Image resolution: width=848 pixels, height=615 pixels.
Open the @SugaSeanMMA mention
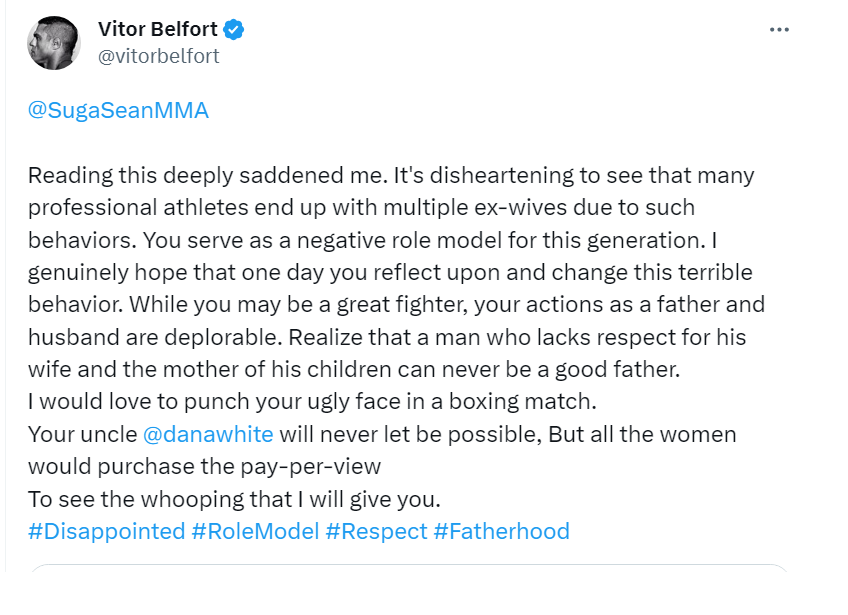(x=118, y=111)
